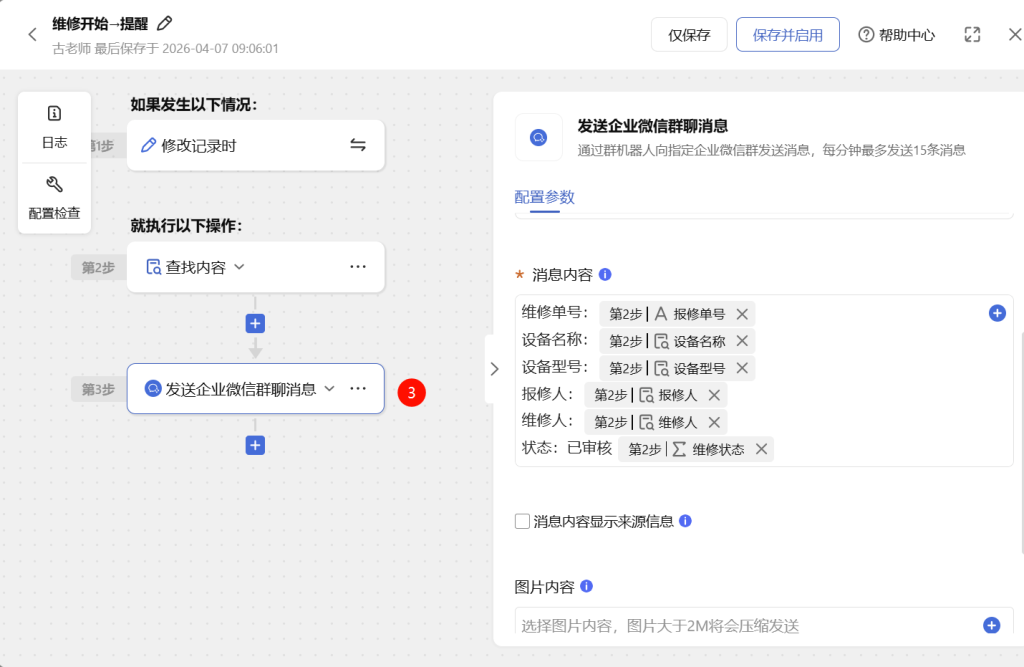The height and width of the screenshot is (667, 1024).
Task: Click the 已审核 text in message
Action: pos(590,448)
